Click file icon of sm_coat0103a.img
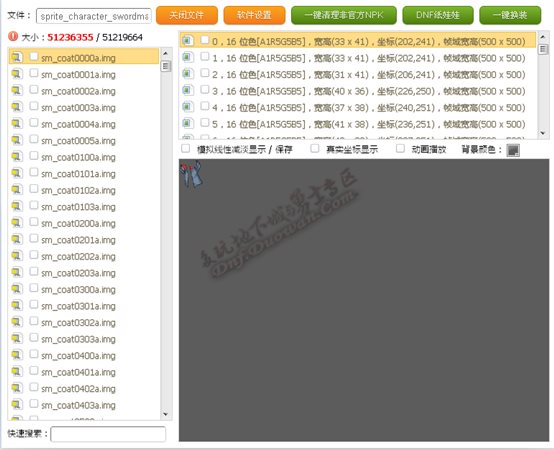Viewport: 554px width, 450px height. click(x=17, y=206)
